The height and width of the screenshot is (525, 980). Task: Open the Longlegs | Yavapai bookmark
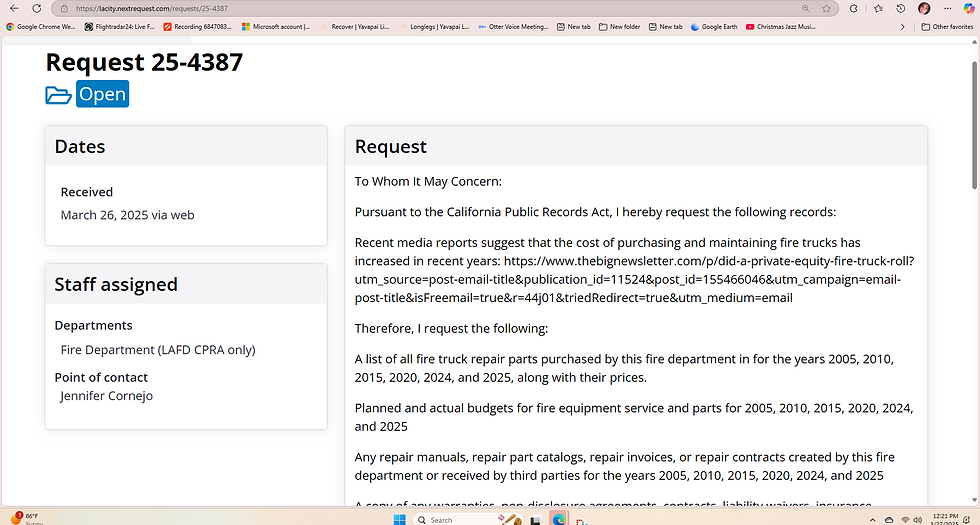(x=434, y=27)
